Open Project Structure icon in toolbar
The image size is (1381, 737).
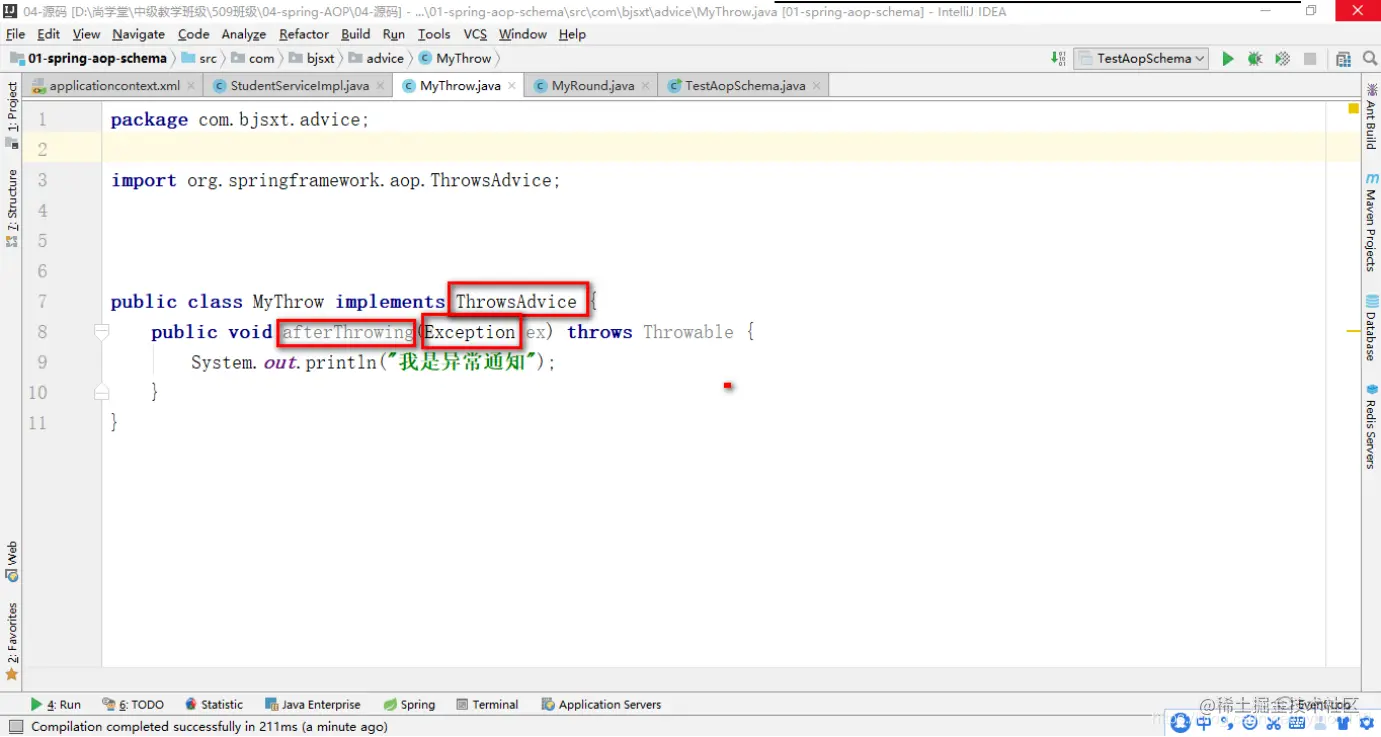[x=1343, y=59]
